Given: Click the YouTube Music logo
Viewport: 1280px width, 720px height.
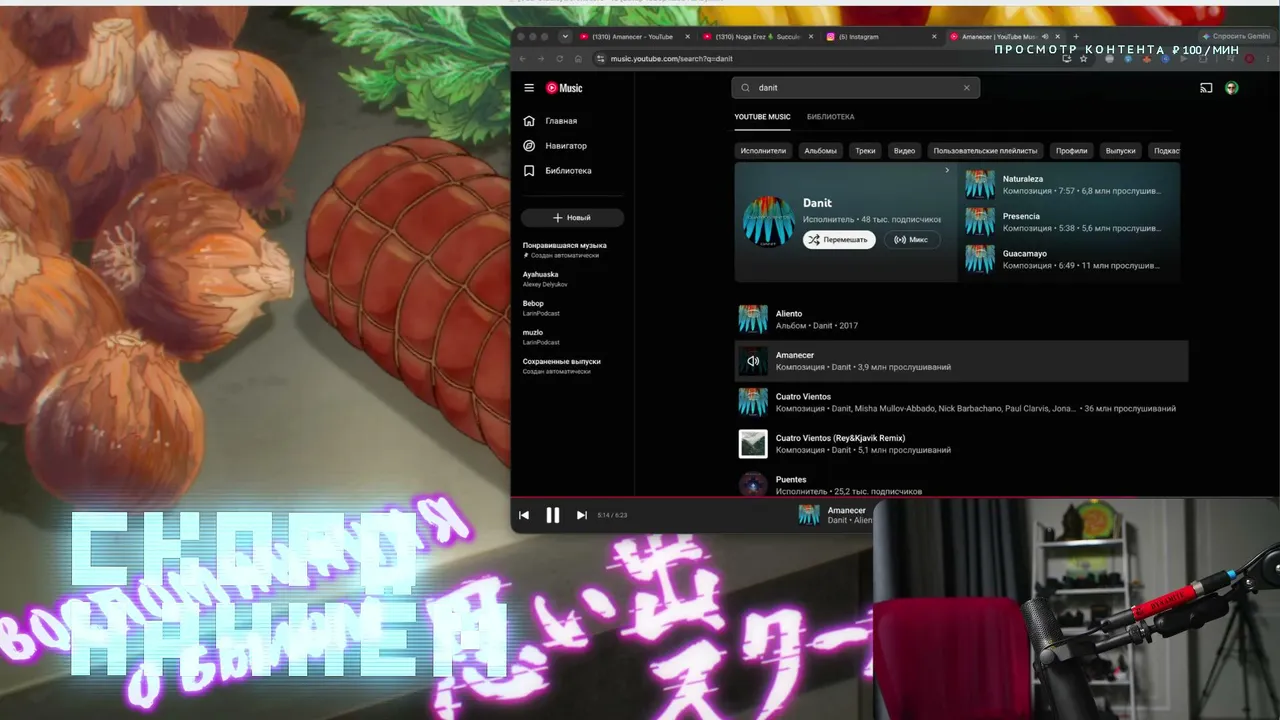Looking at the screenshot, I should tap(564, 88).
